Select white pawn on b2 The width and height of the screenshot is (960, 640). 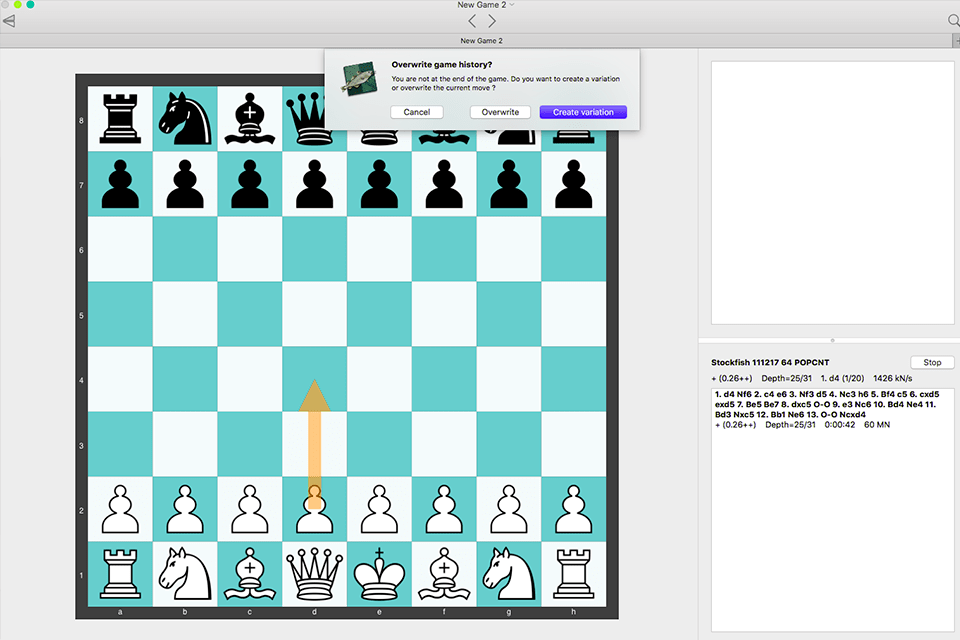(185, 510)
